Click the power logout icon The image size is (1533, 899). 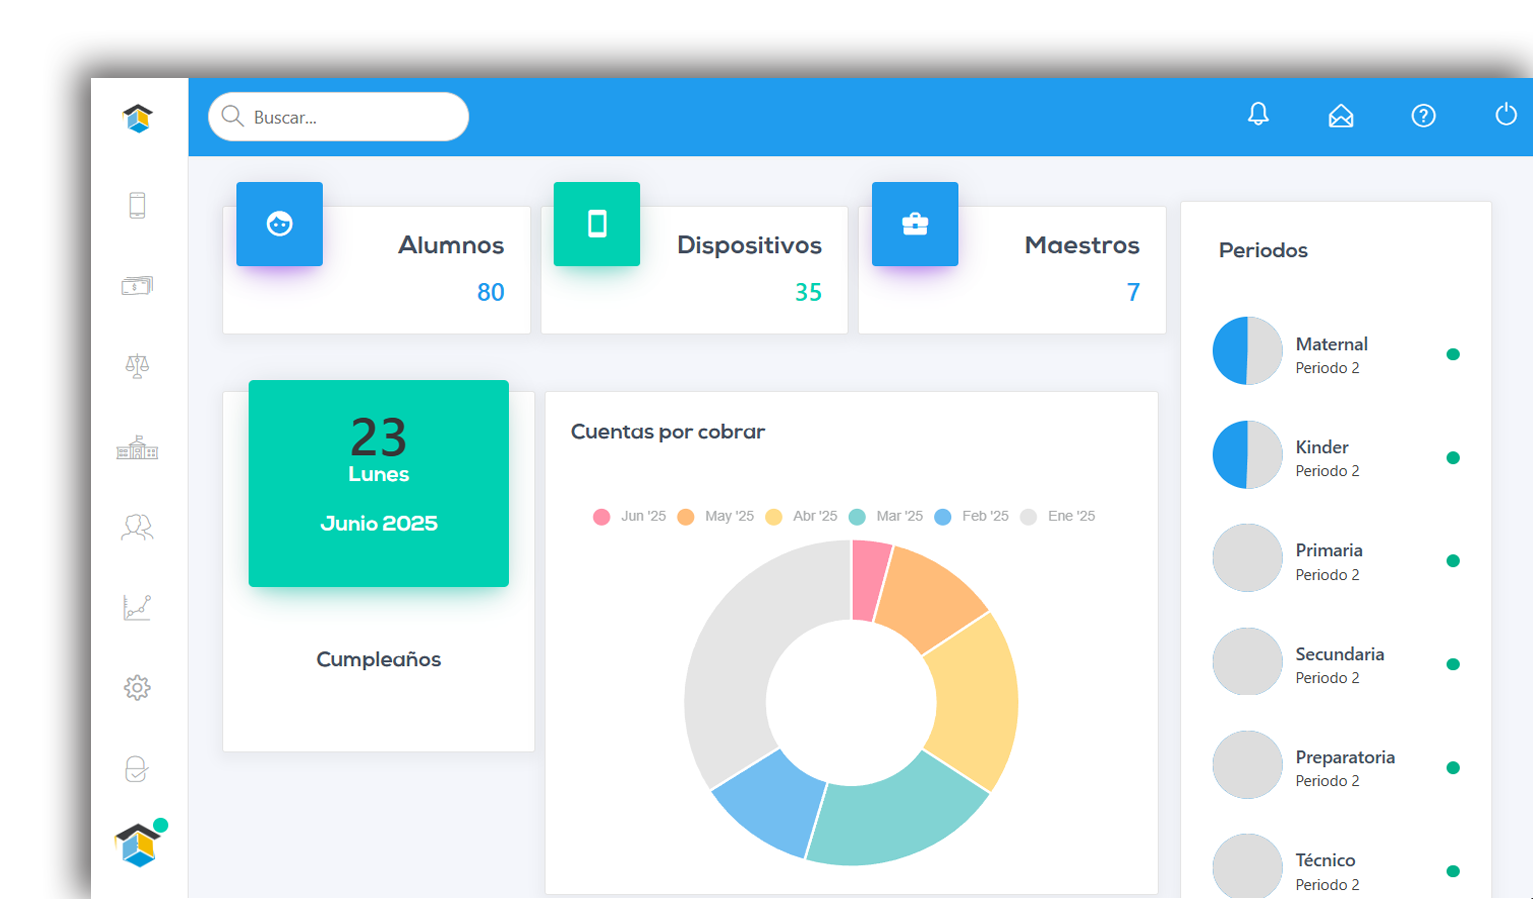[x=1506, y=115]
